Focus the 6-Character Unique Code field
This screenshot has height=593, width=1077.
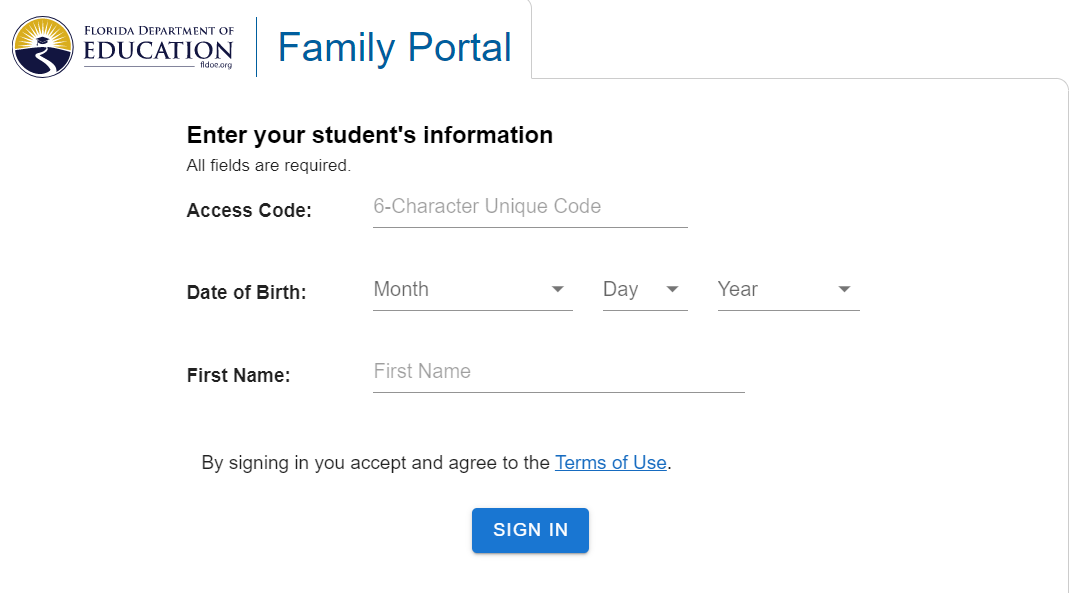point(529,207)
